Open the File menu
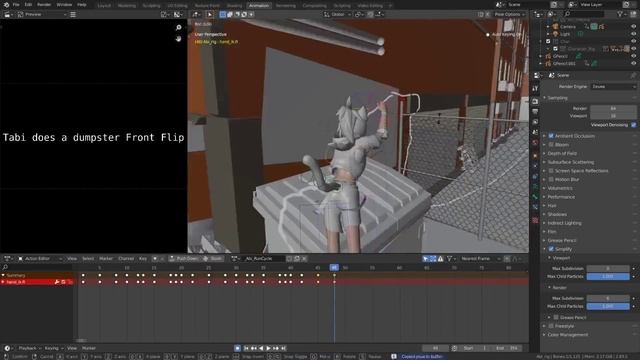This screenshot has width=640, height=360. coord(16,5)
